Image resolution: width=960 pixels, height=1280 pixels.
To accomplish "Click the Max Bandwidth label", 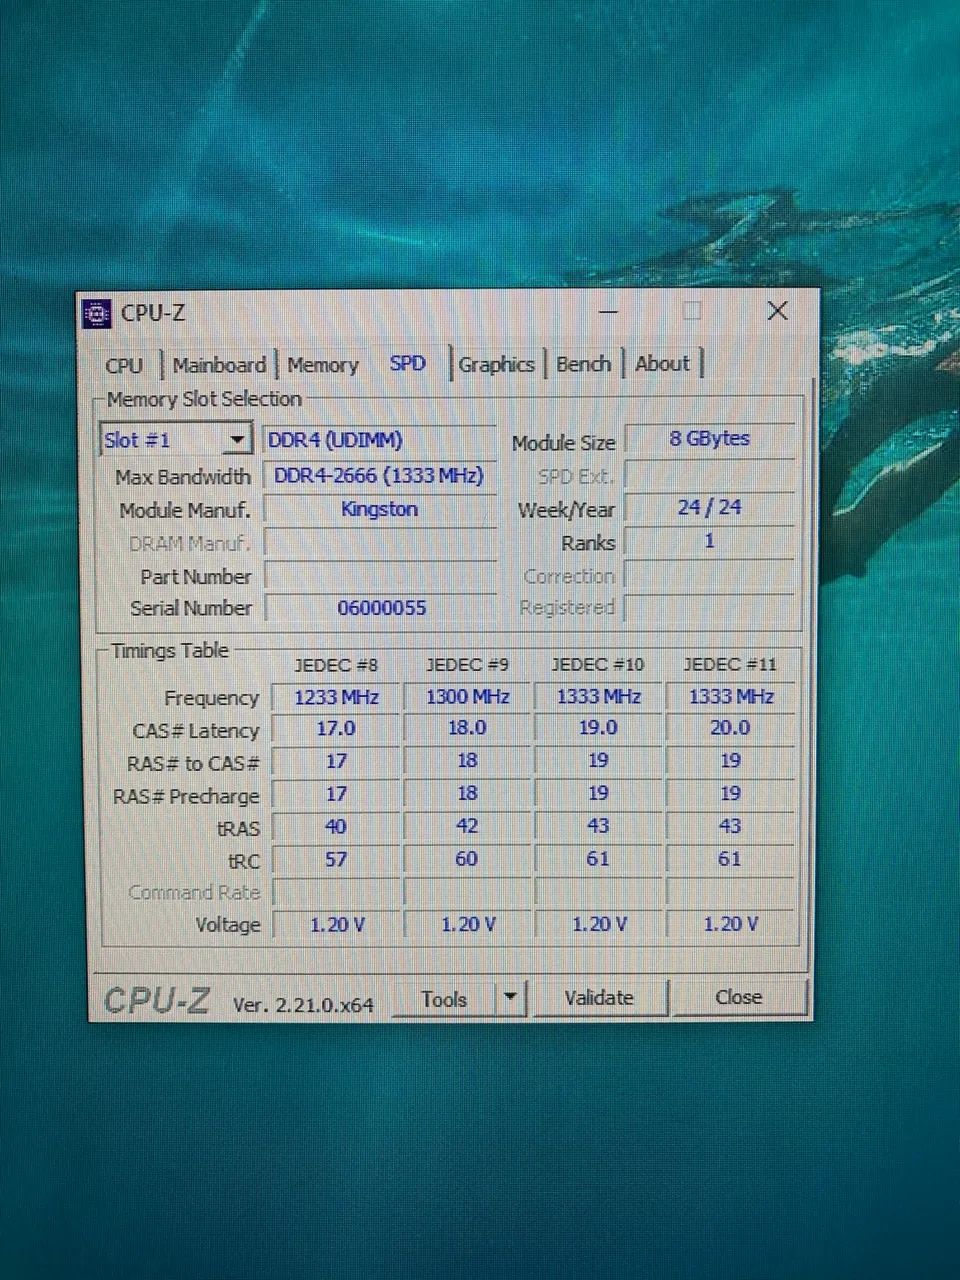I will [x=182, y=477].
